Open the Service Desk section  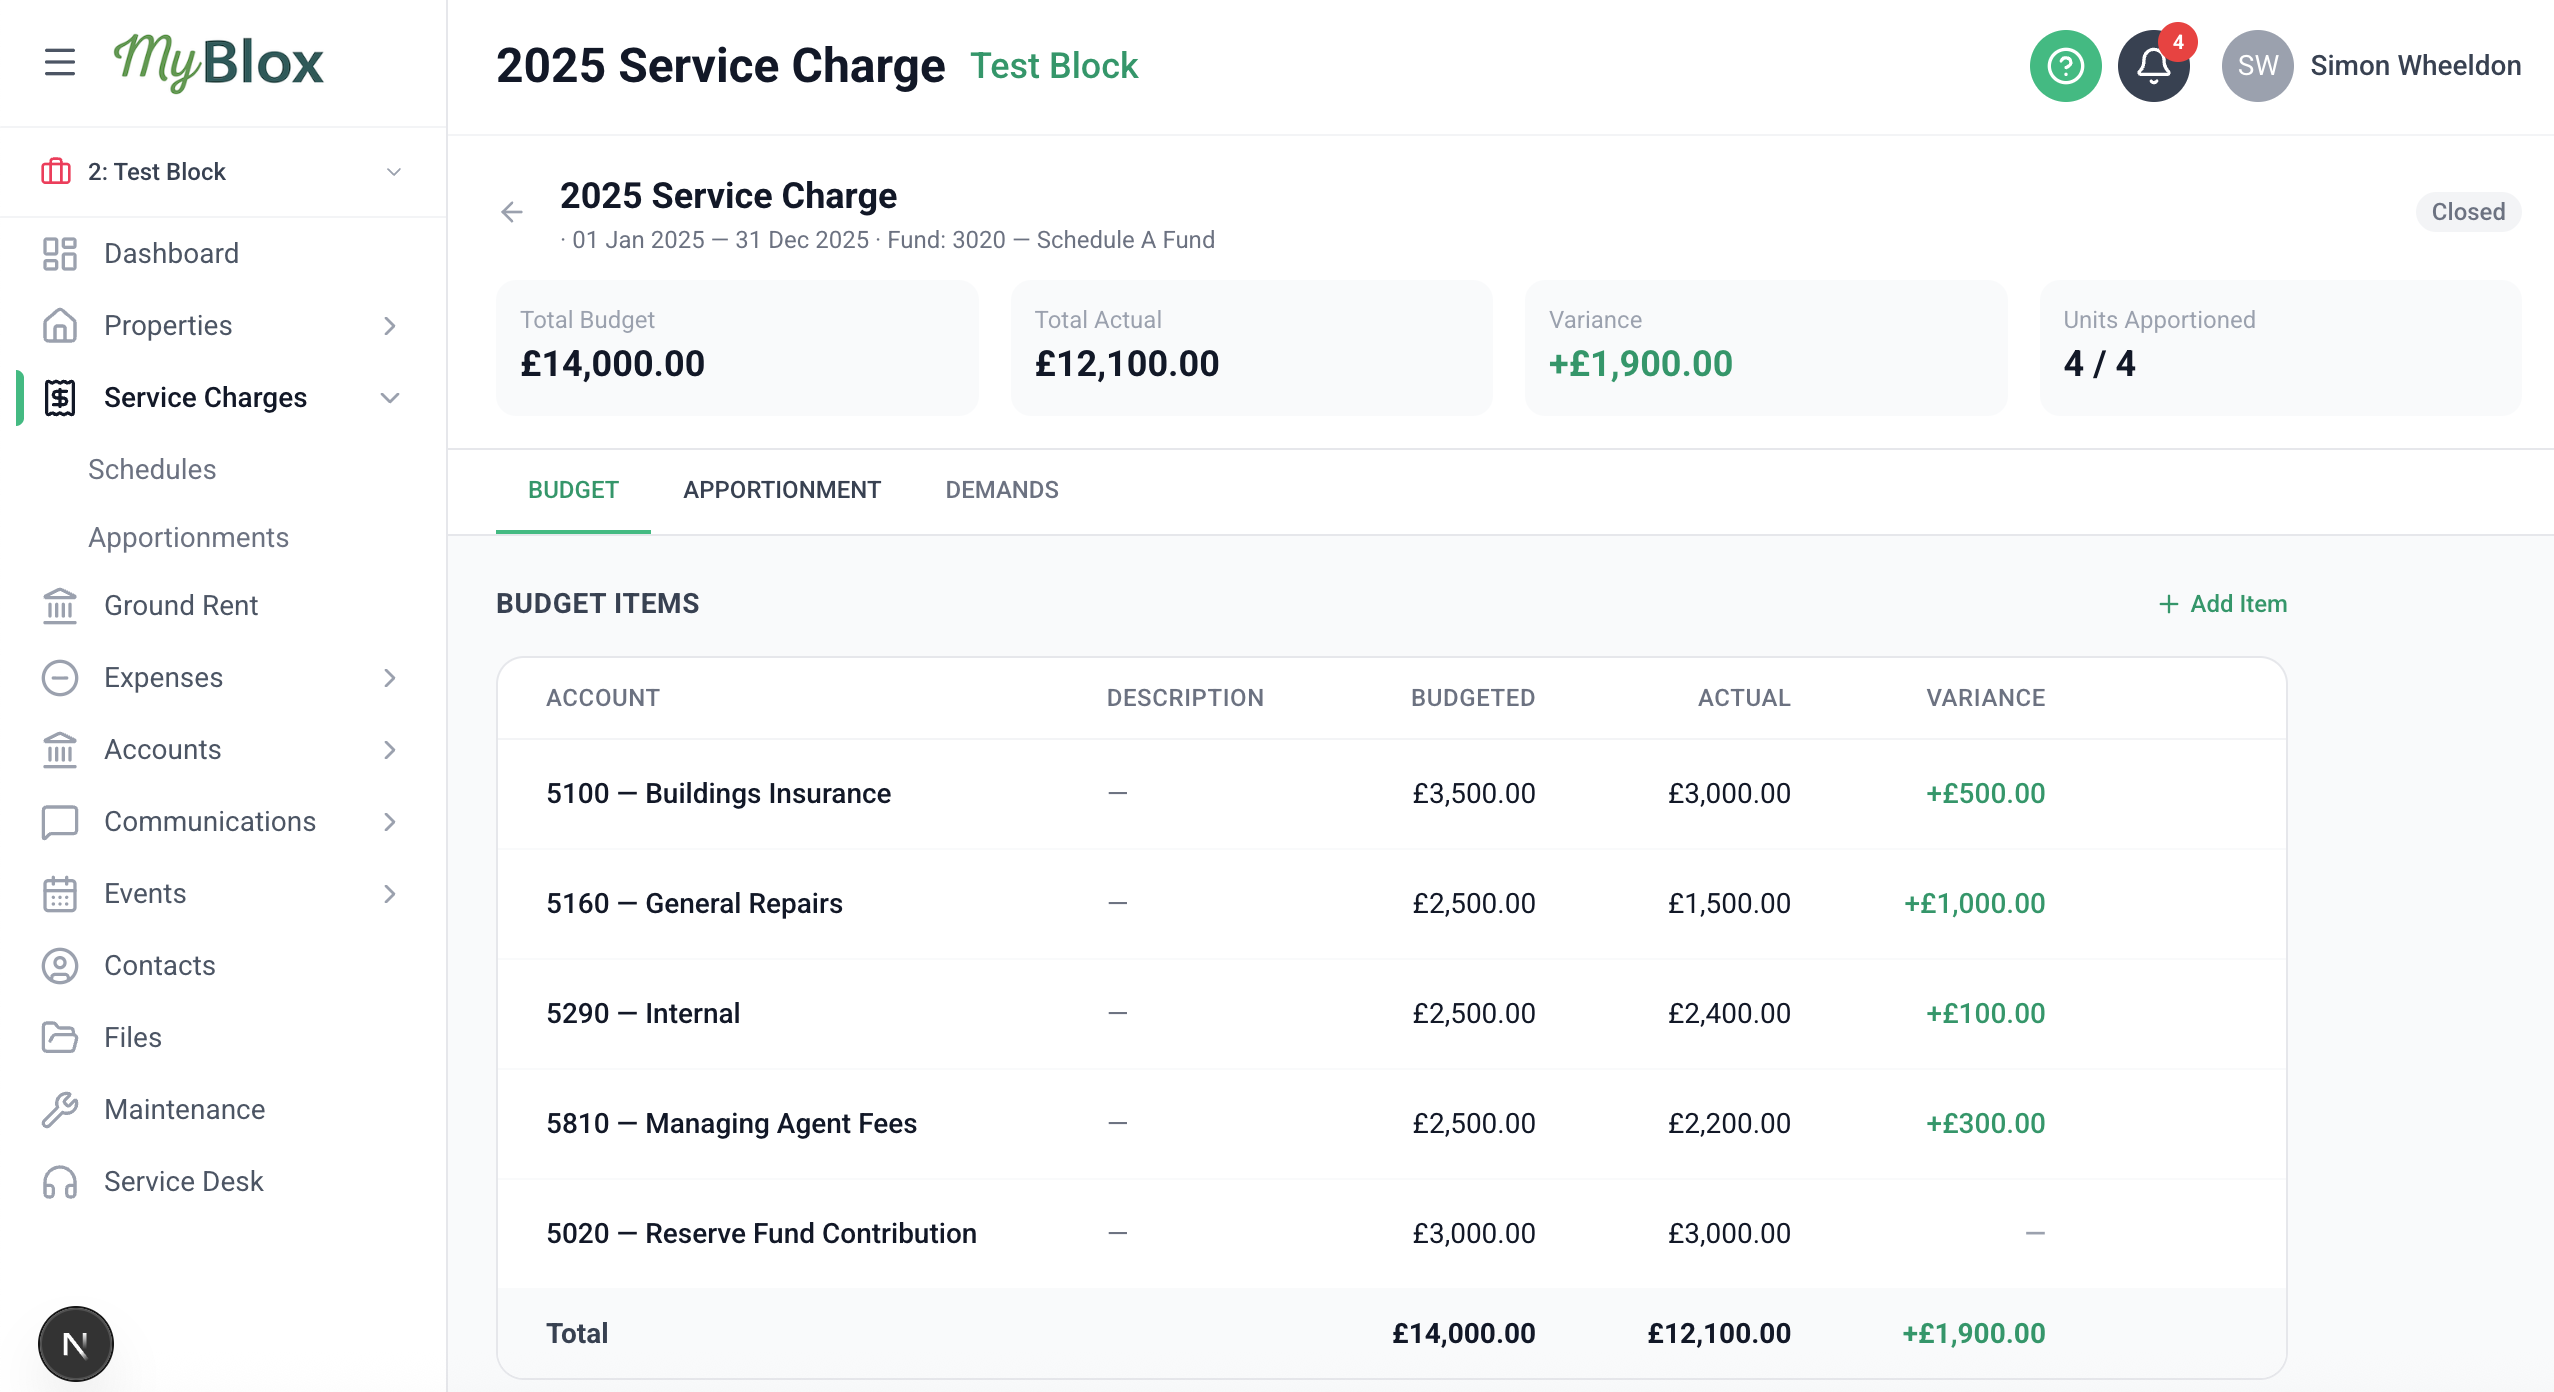coord(183,1181)
